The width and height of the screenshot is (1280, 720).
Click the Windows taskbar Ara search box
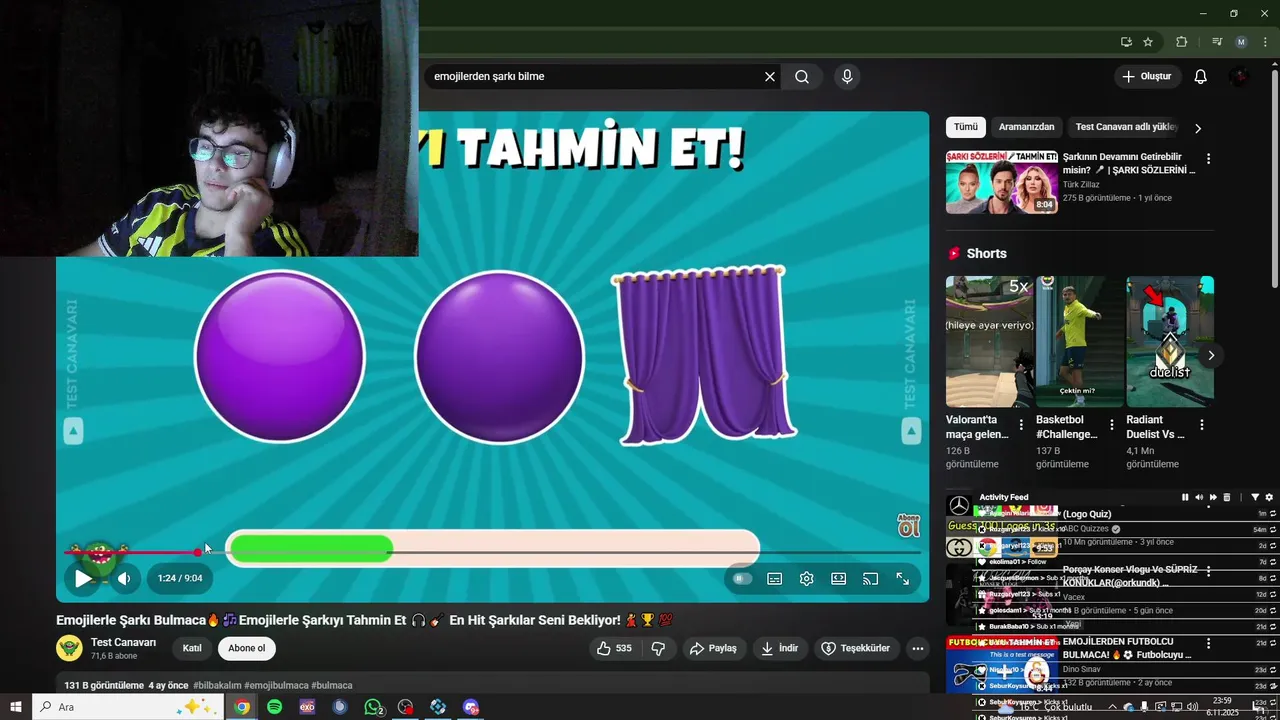point(128,707)
